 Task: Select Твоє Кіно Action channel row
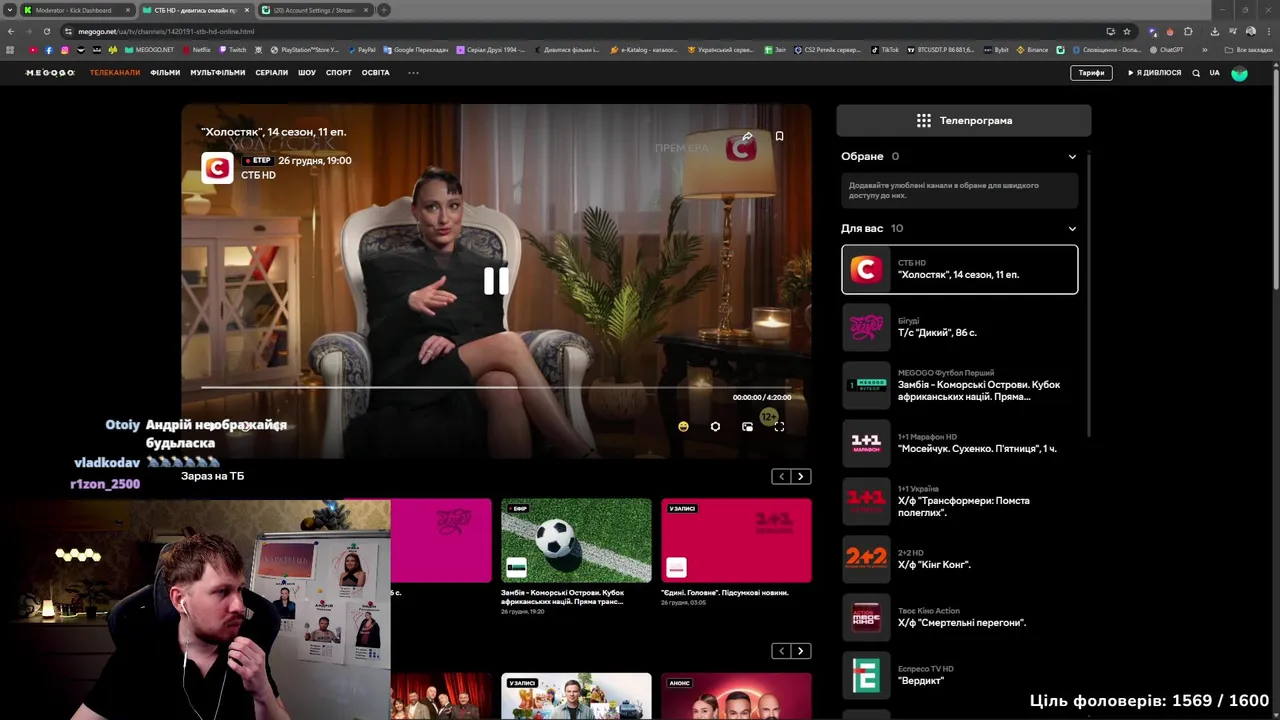click(960, 617)
